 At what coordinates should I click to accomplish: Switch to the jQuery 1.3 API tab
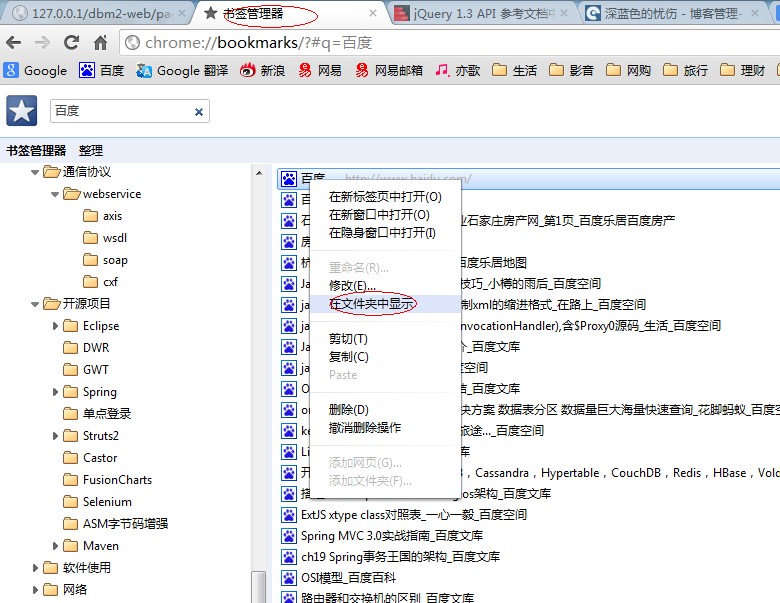[x=483, y=13]
